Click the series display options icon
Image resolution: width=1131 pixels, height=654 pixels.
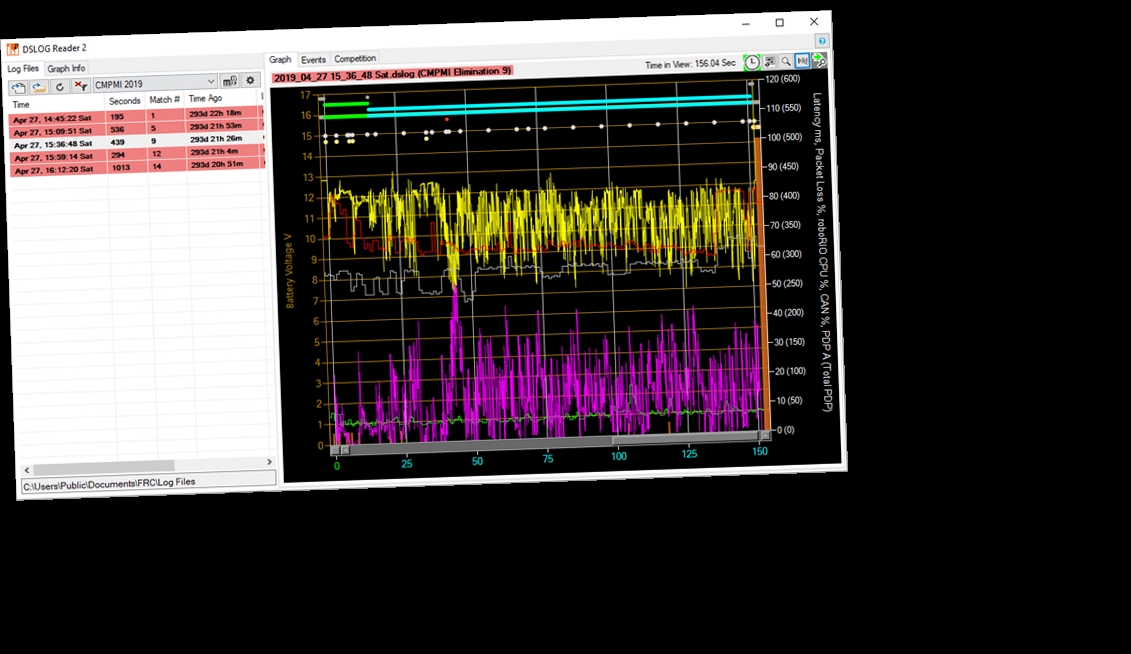point(770,62)
